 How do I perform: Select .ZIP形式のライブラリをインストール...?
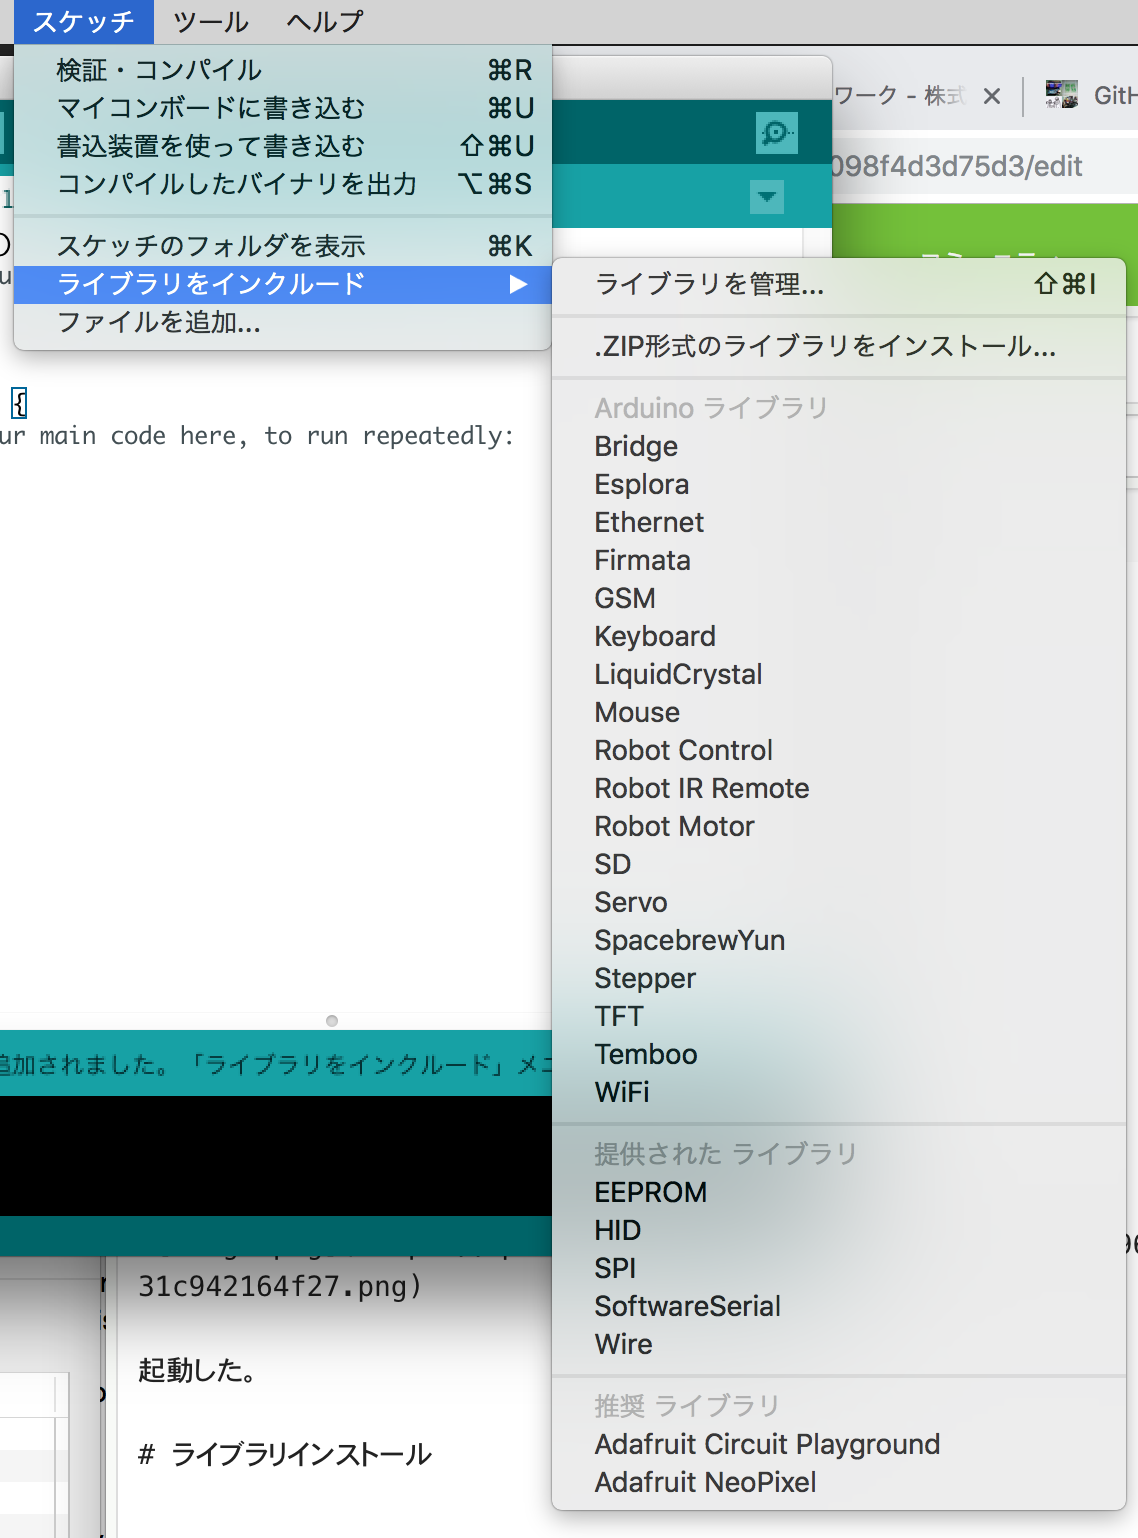click(x=826, y=346)
